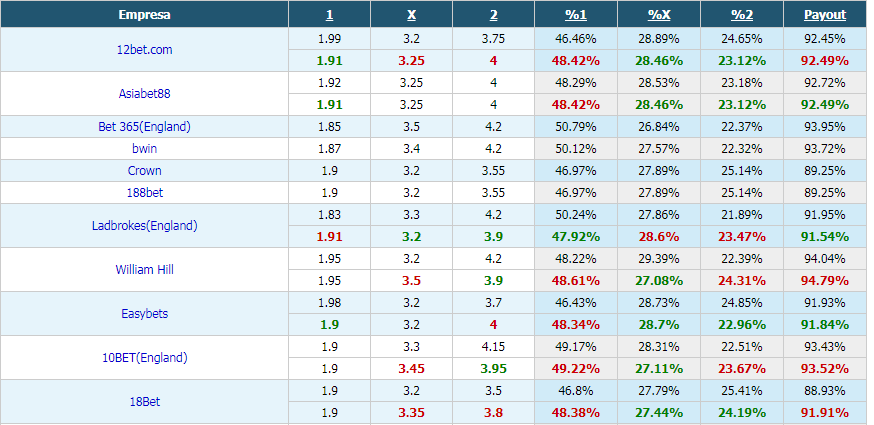Click 10BET opening away odd 4.15
Screen dimensions: 874x425
click(x=493, y=347)
